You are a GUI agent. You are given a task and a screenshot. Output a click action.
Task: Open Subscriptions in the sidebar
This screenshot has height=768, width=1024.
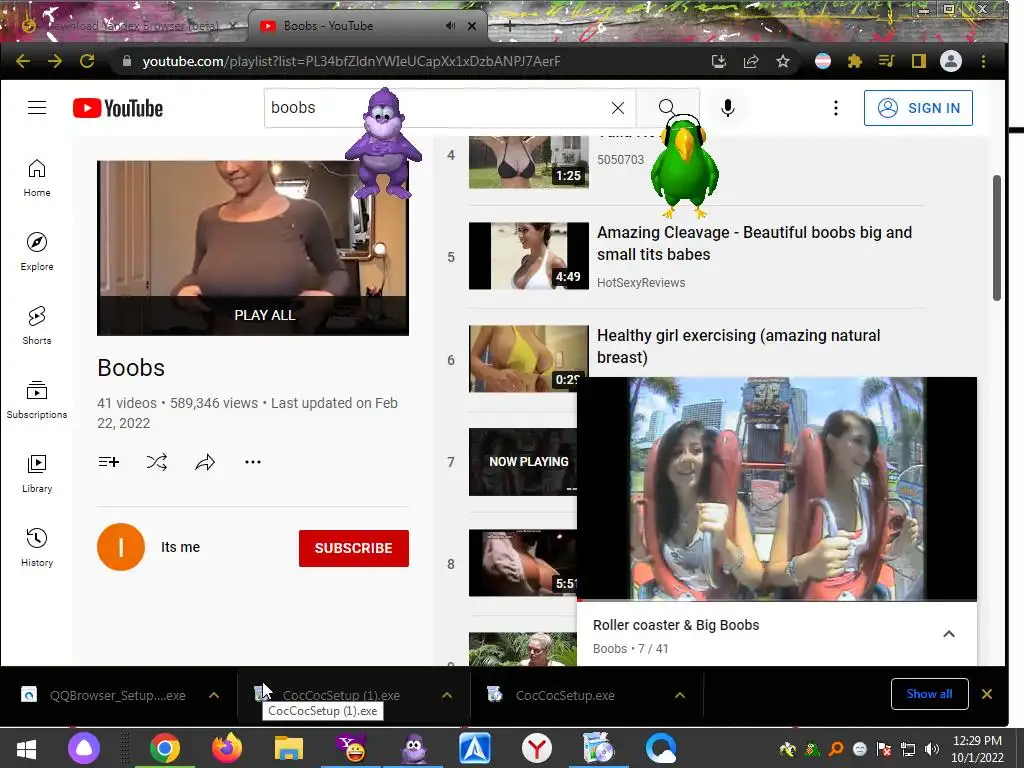[x=37, y=399]
